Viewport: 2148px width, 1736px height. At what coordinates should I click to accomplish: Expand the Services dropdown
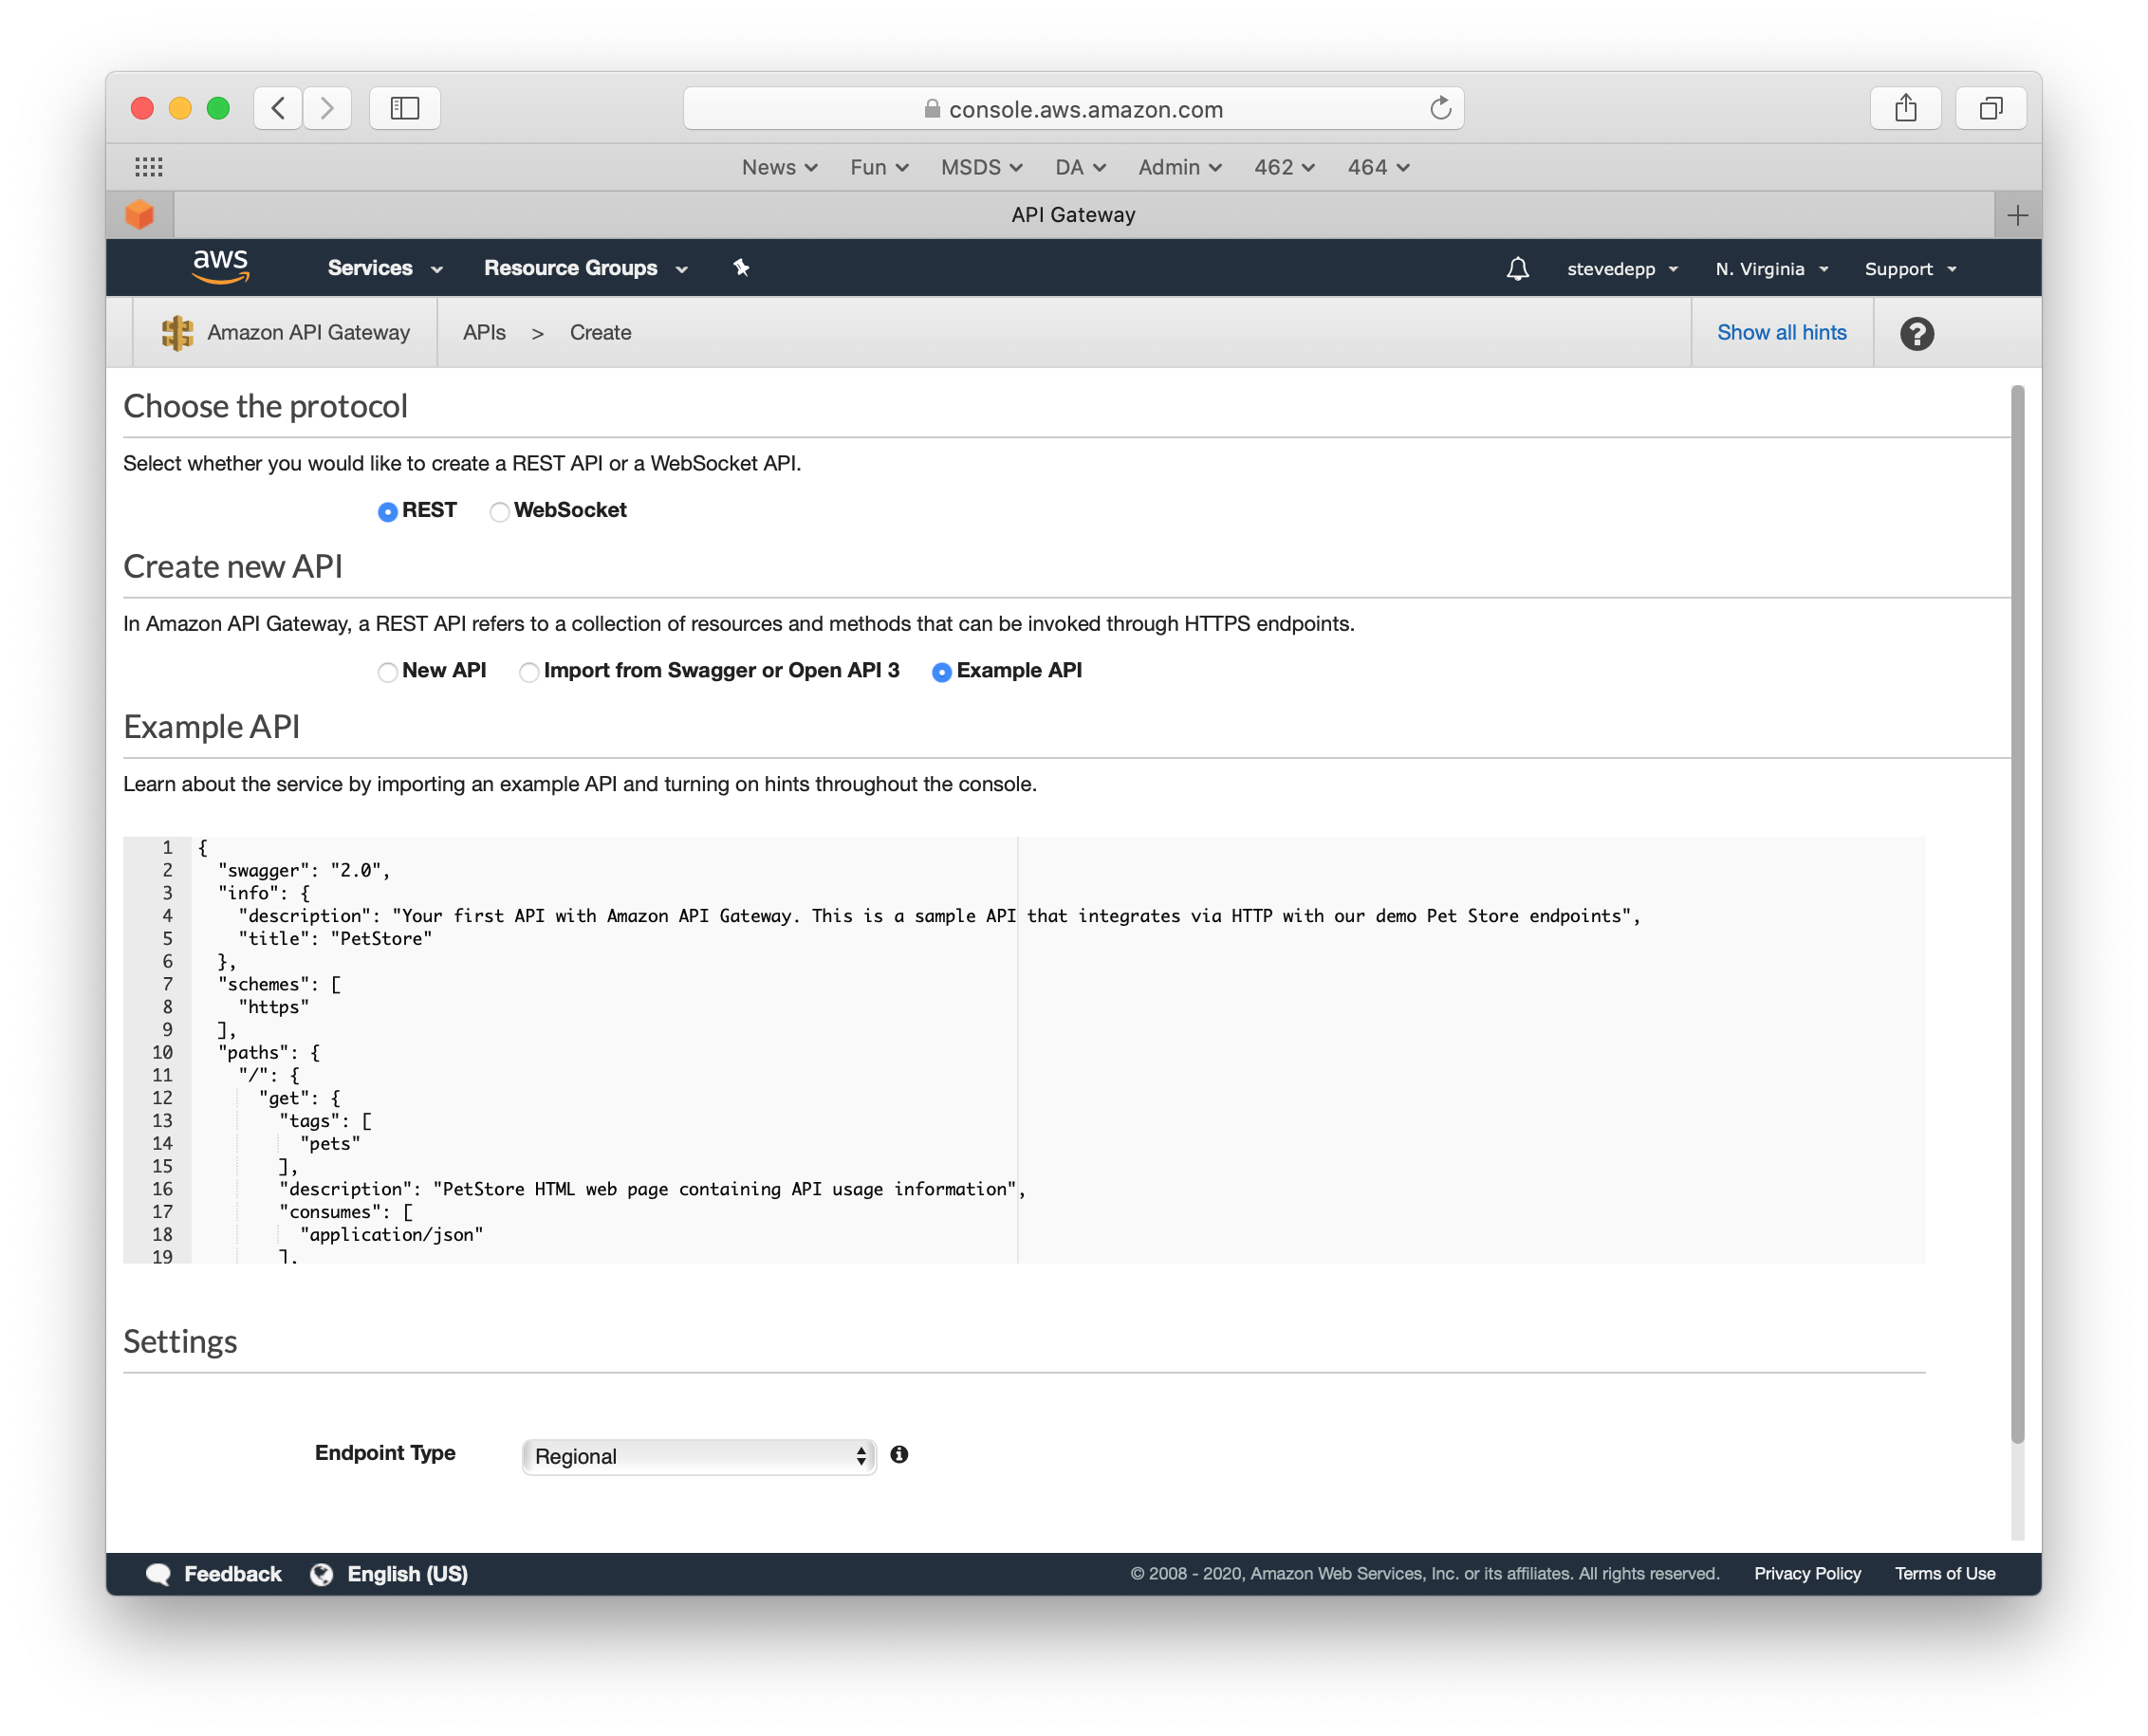385,268
